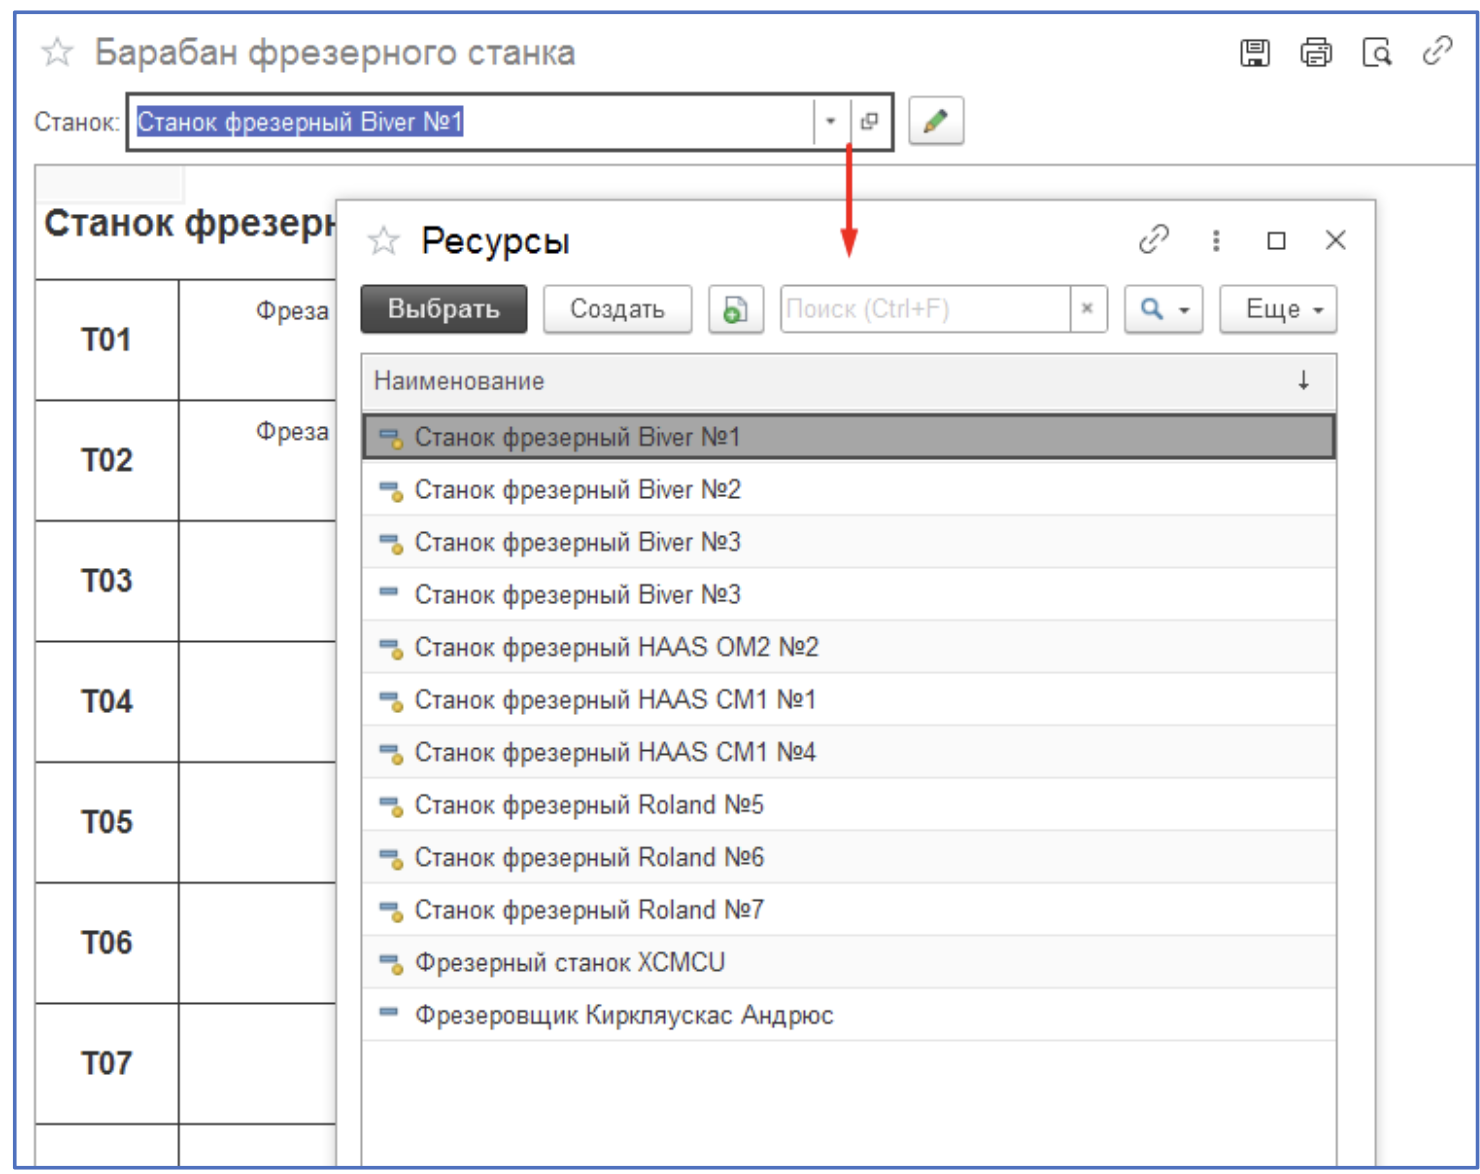Select Станок фрезерный HAAS OM2 №2 row
The height and width of the screenshot is (1174, 1480).
(616, 647)
